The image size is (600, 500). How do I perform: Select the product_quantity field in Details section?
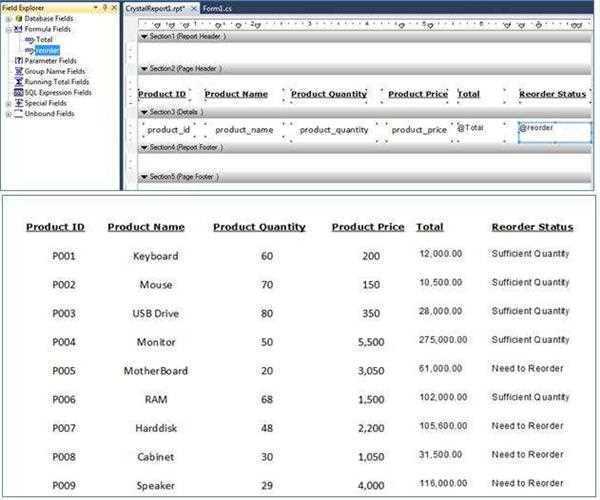pos(334,130)
